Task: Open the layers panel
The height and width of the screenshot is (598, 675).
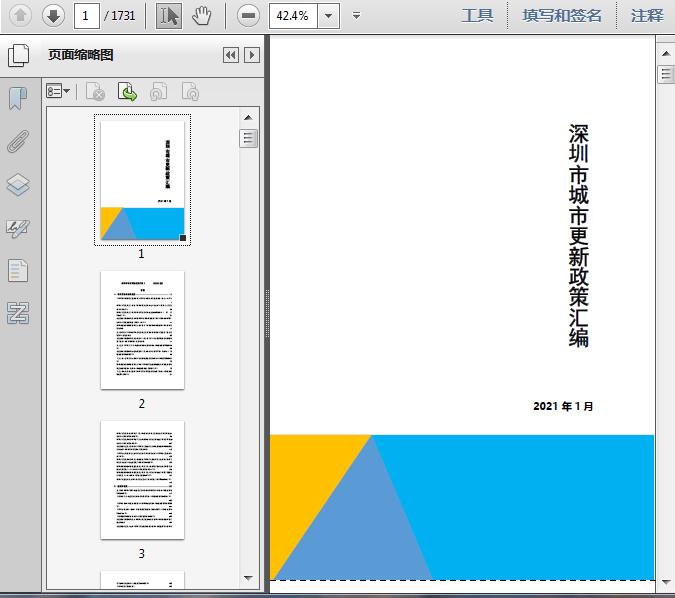Action: pos(18,185)
